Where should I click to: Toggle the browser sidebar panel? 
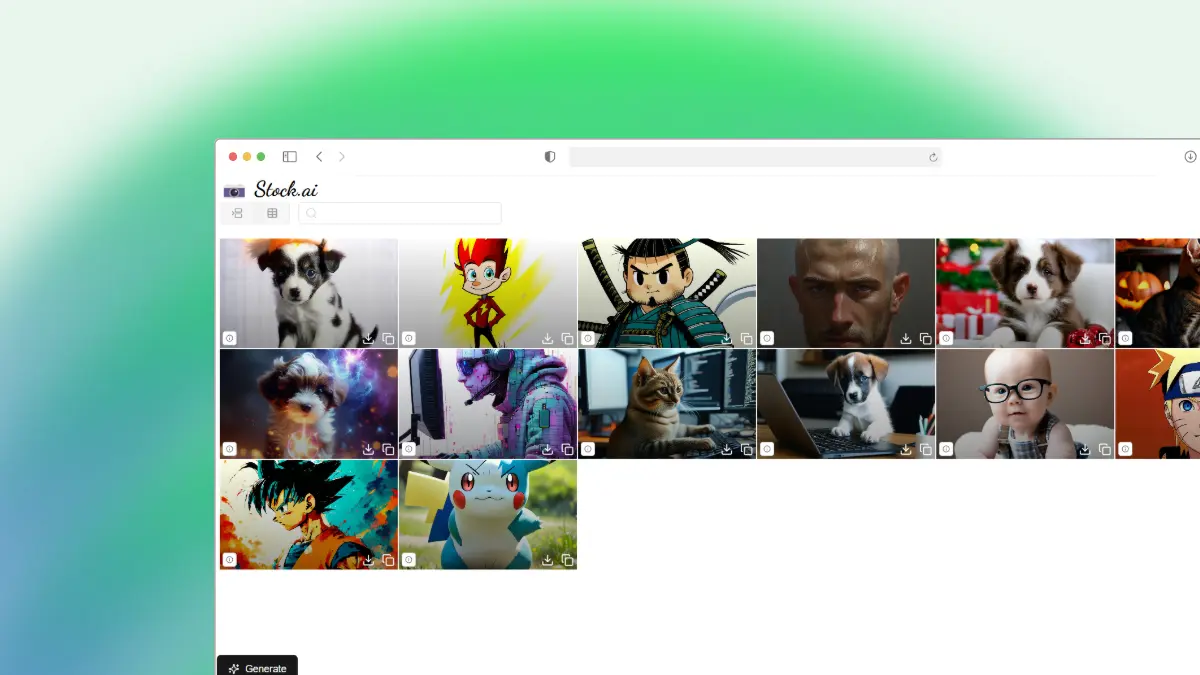click(x=289, y=157)
